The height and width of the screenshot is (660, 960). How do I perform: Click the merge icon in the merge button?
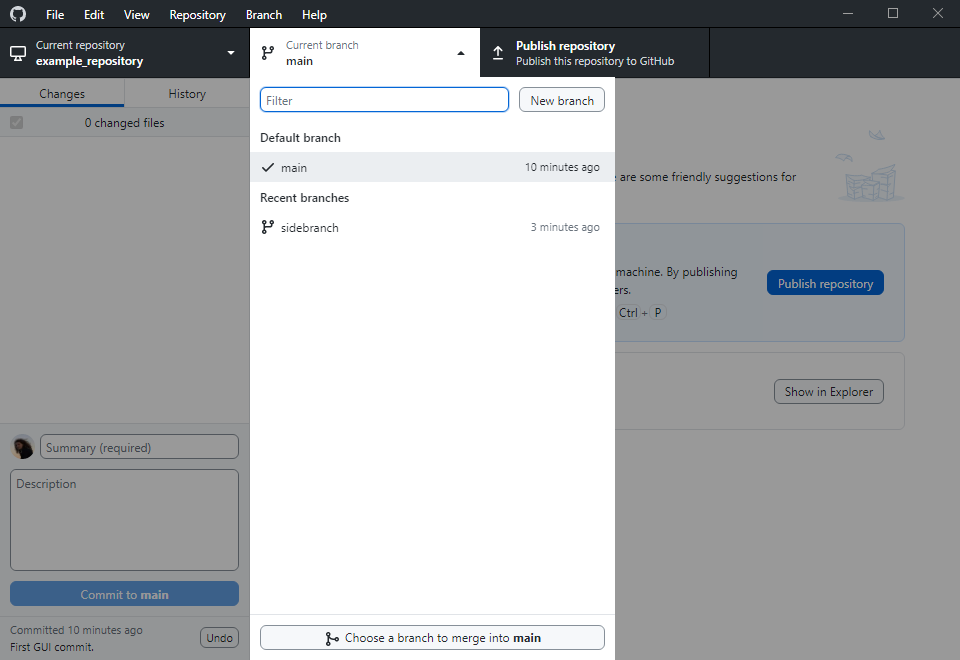pos(332,639)
